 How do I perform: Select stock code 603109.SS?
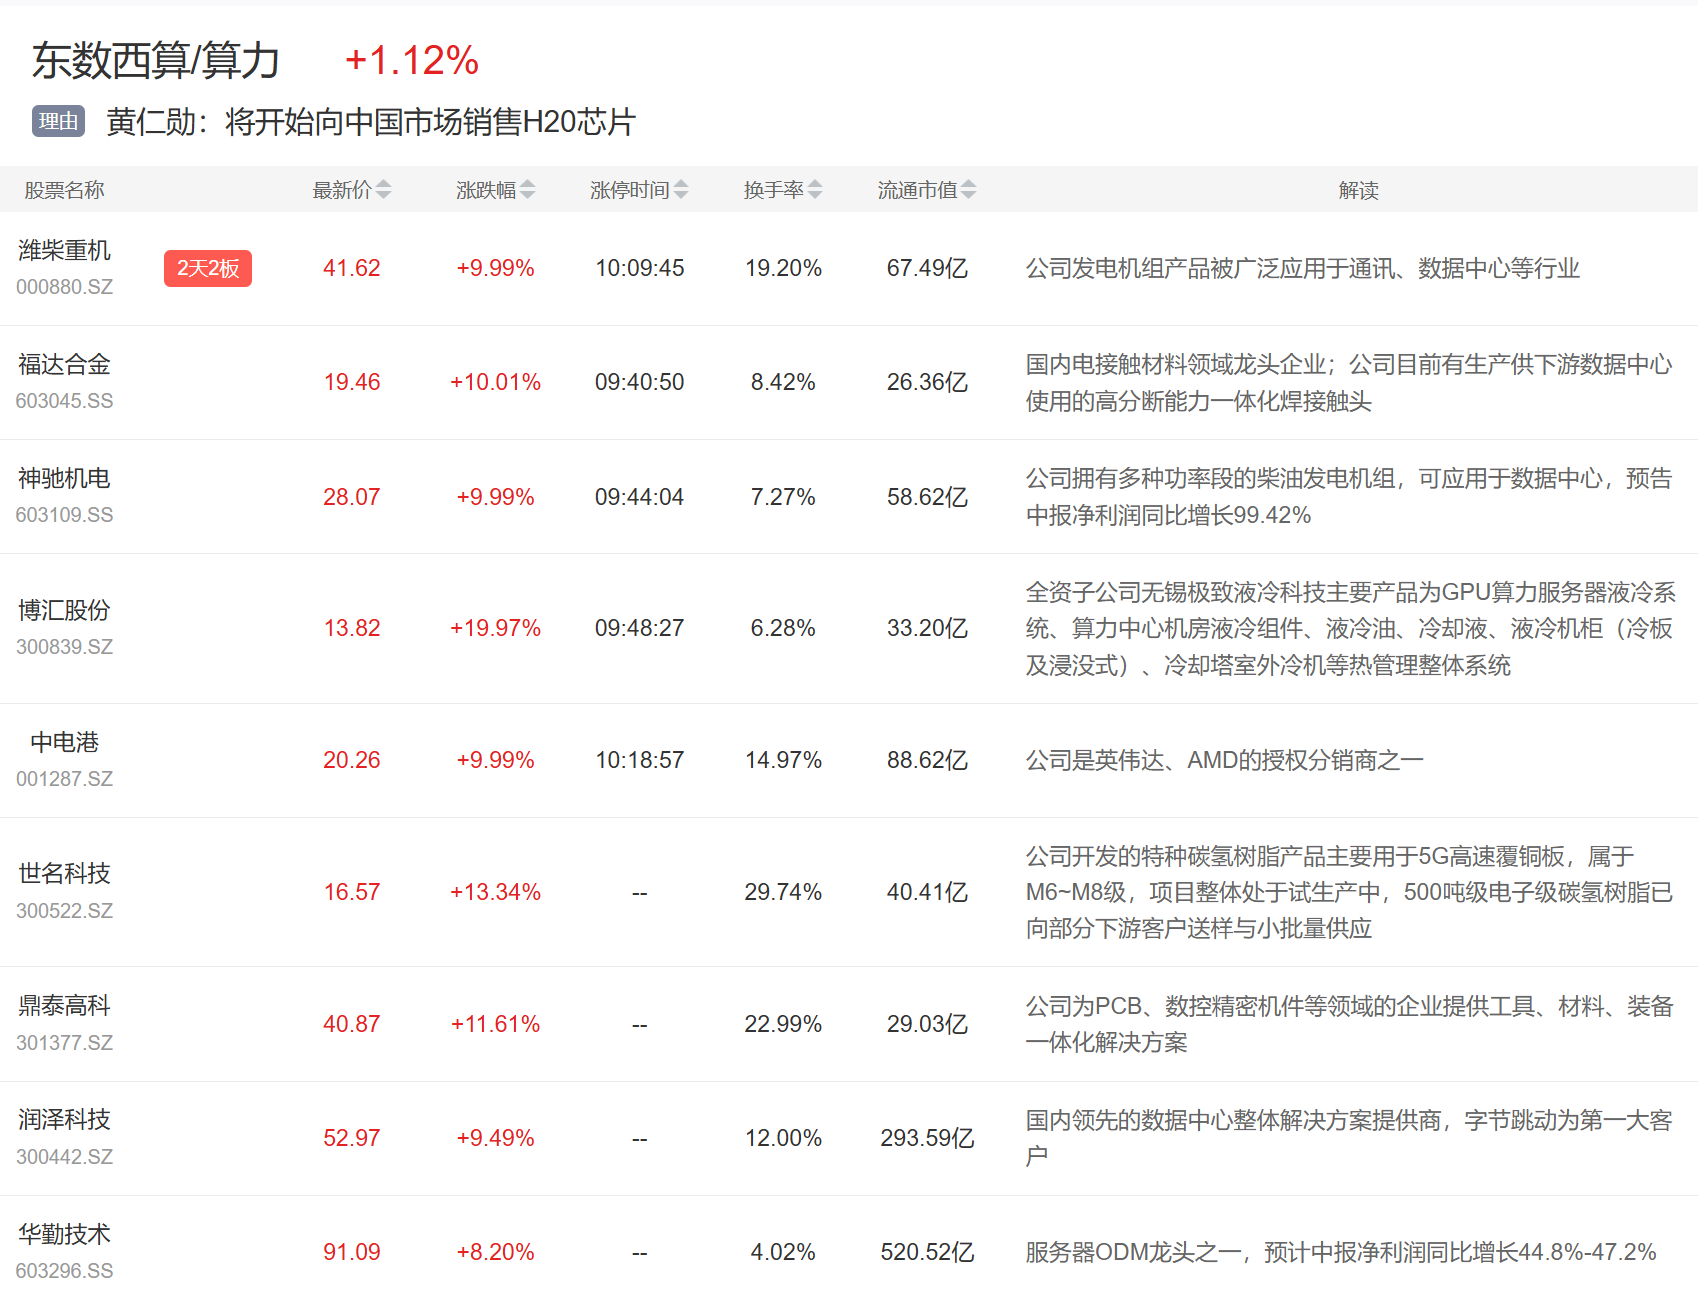click(x=64, y=515)
